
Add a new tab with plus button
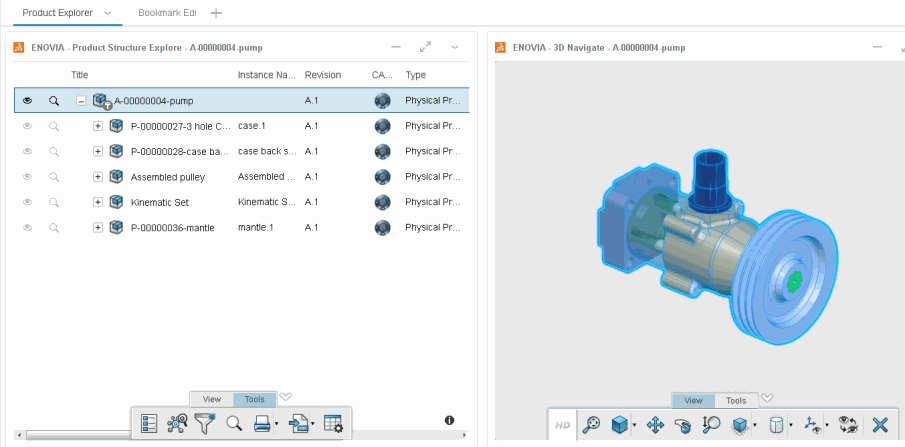click(216, 13)
